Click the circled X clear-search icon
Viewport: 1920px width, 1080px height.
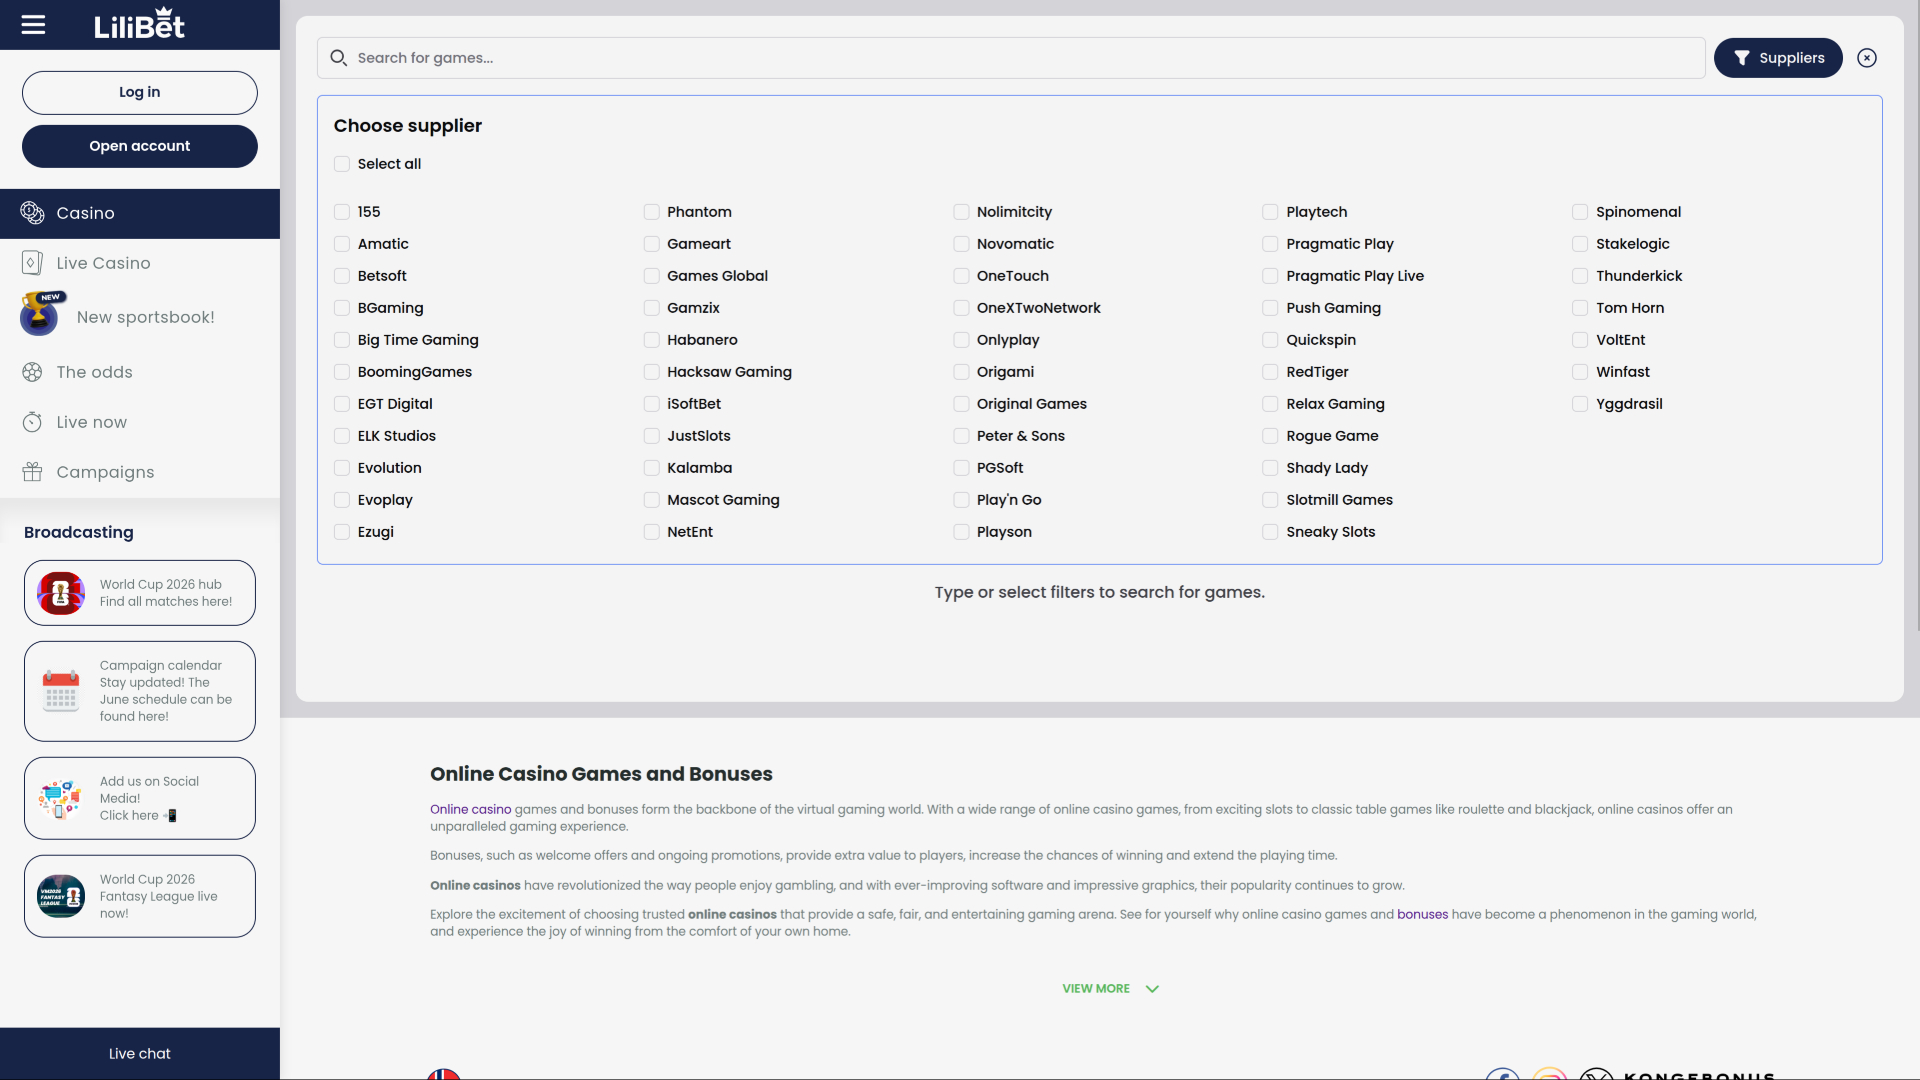click(x=1867, y=58)
